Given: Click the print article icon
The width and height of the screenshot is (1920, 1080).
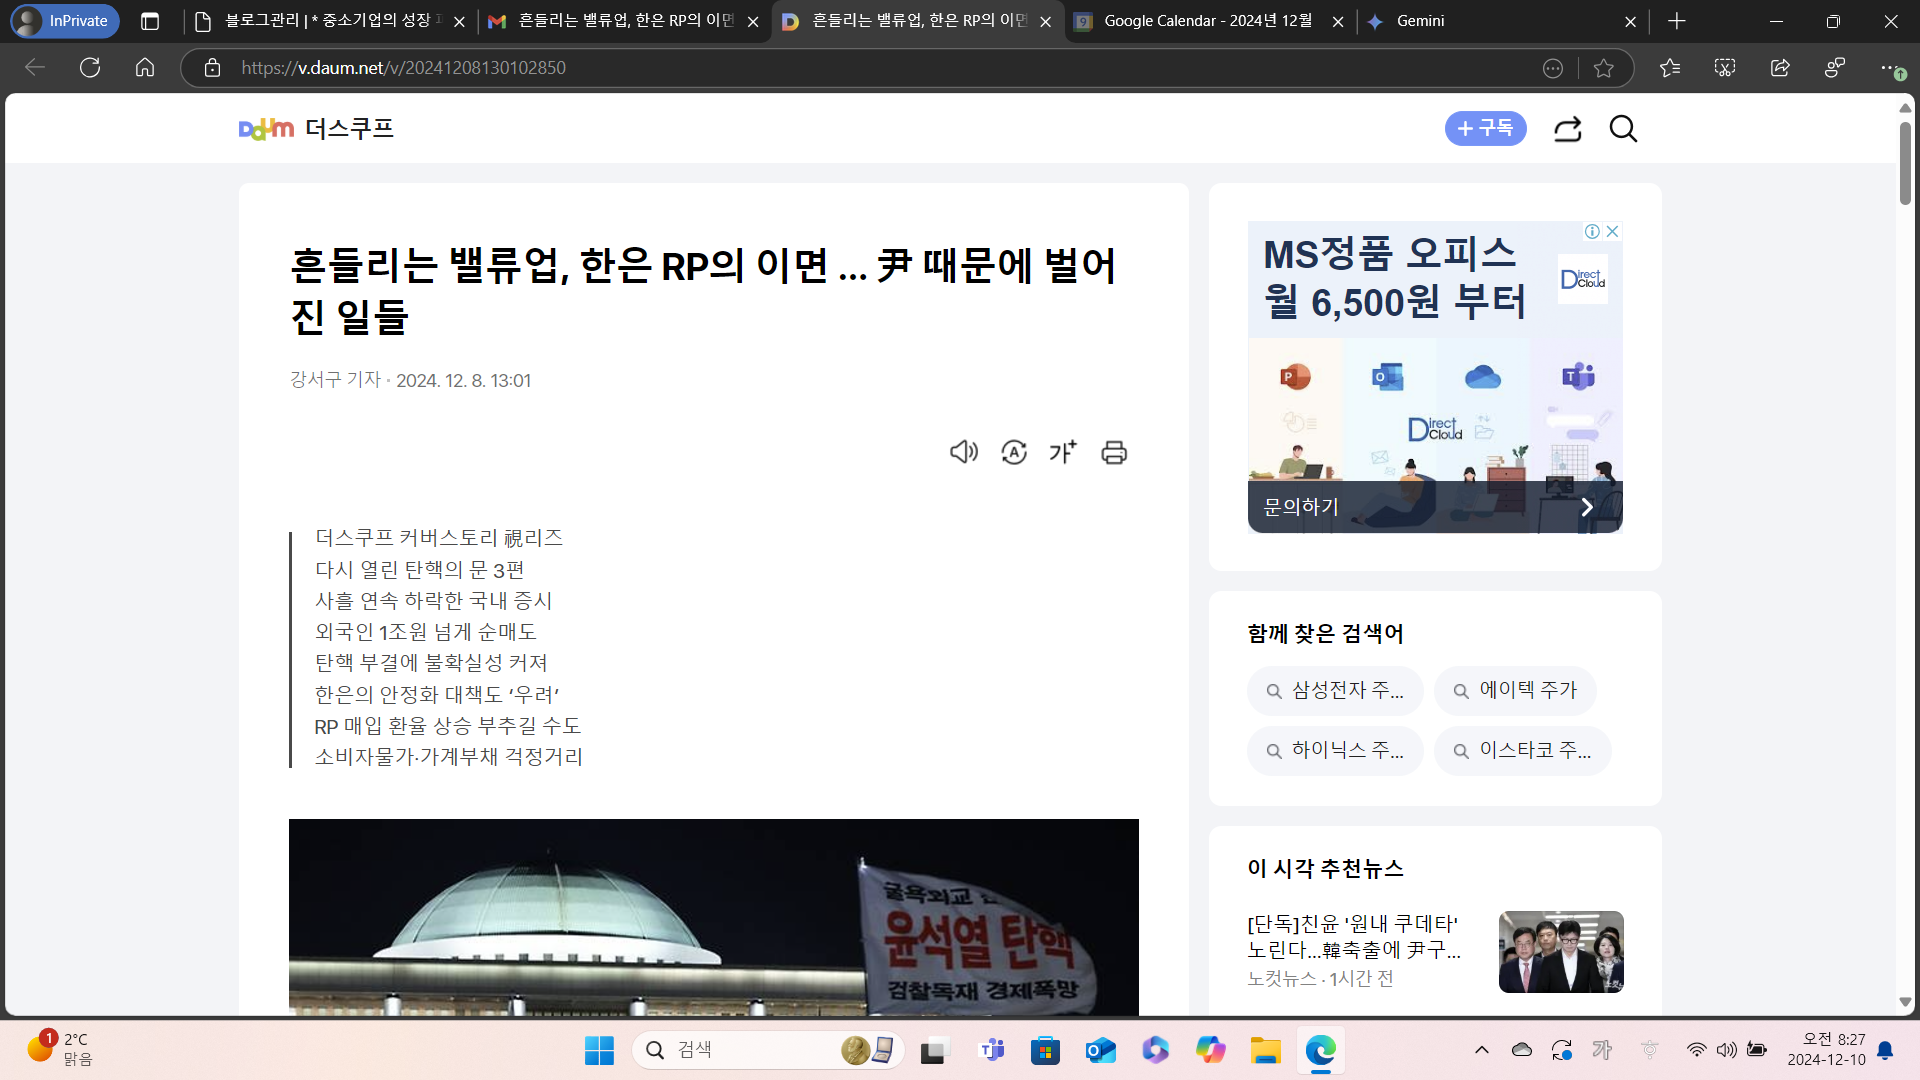Looking at the screenshot, I should (x=1114, y=452).
